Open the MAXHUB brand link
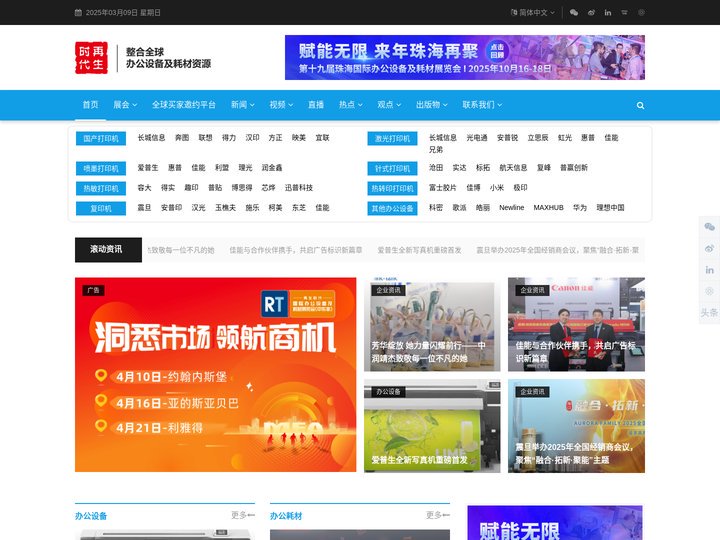This screenshot has width=720, height=540. click(548, 208)
